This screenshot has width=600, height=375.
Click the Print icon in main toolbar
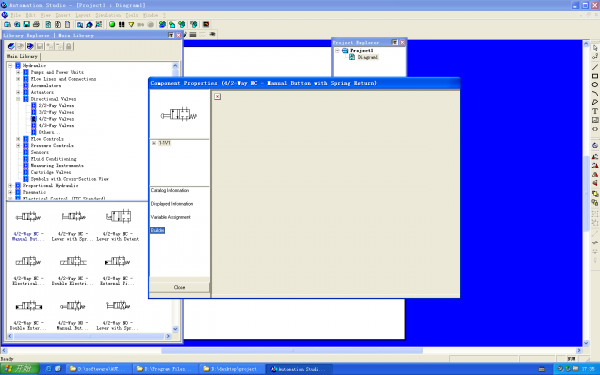point(36,24)
